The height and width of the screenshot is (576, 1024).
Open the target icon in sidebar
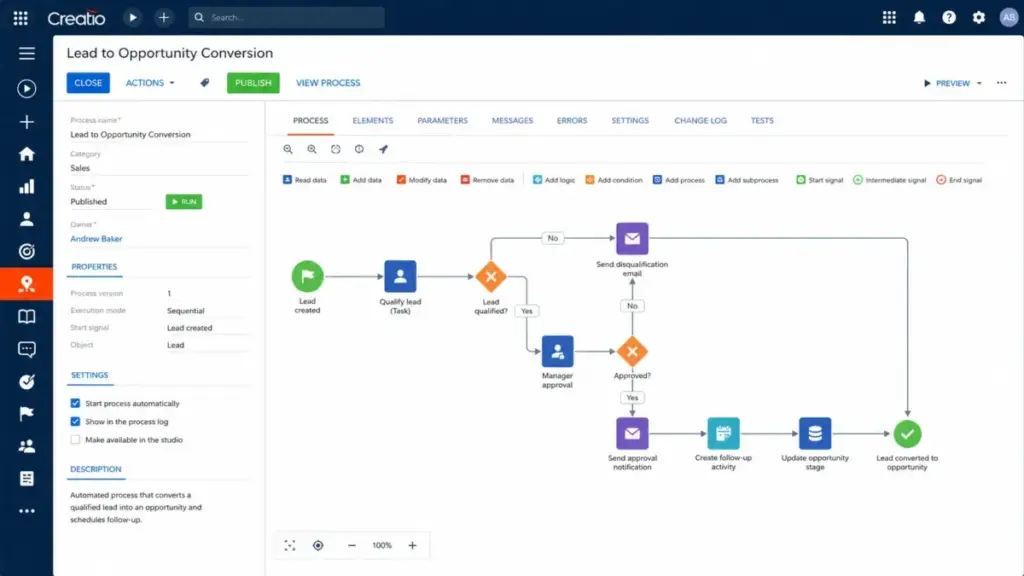(27, 251)
